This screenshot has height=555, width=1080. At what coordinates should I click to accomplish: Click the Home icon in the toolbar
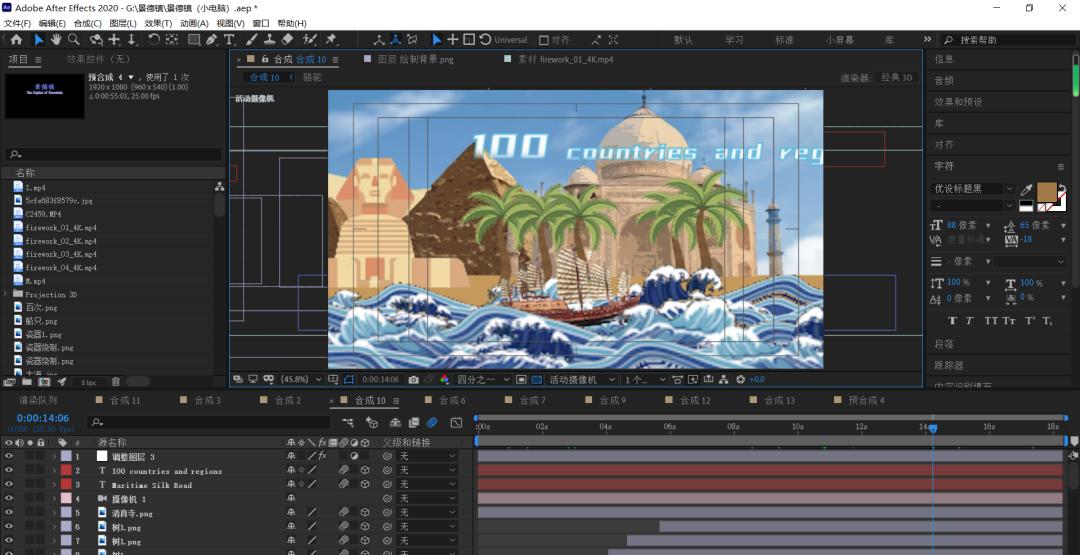click(x=16, y=40)
